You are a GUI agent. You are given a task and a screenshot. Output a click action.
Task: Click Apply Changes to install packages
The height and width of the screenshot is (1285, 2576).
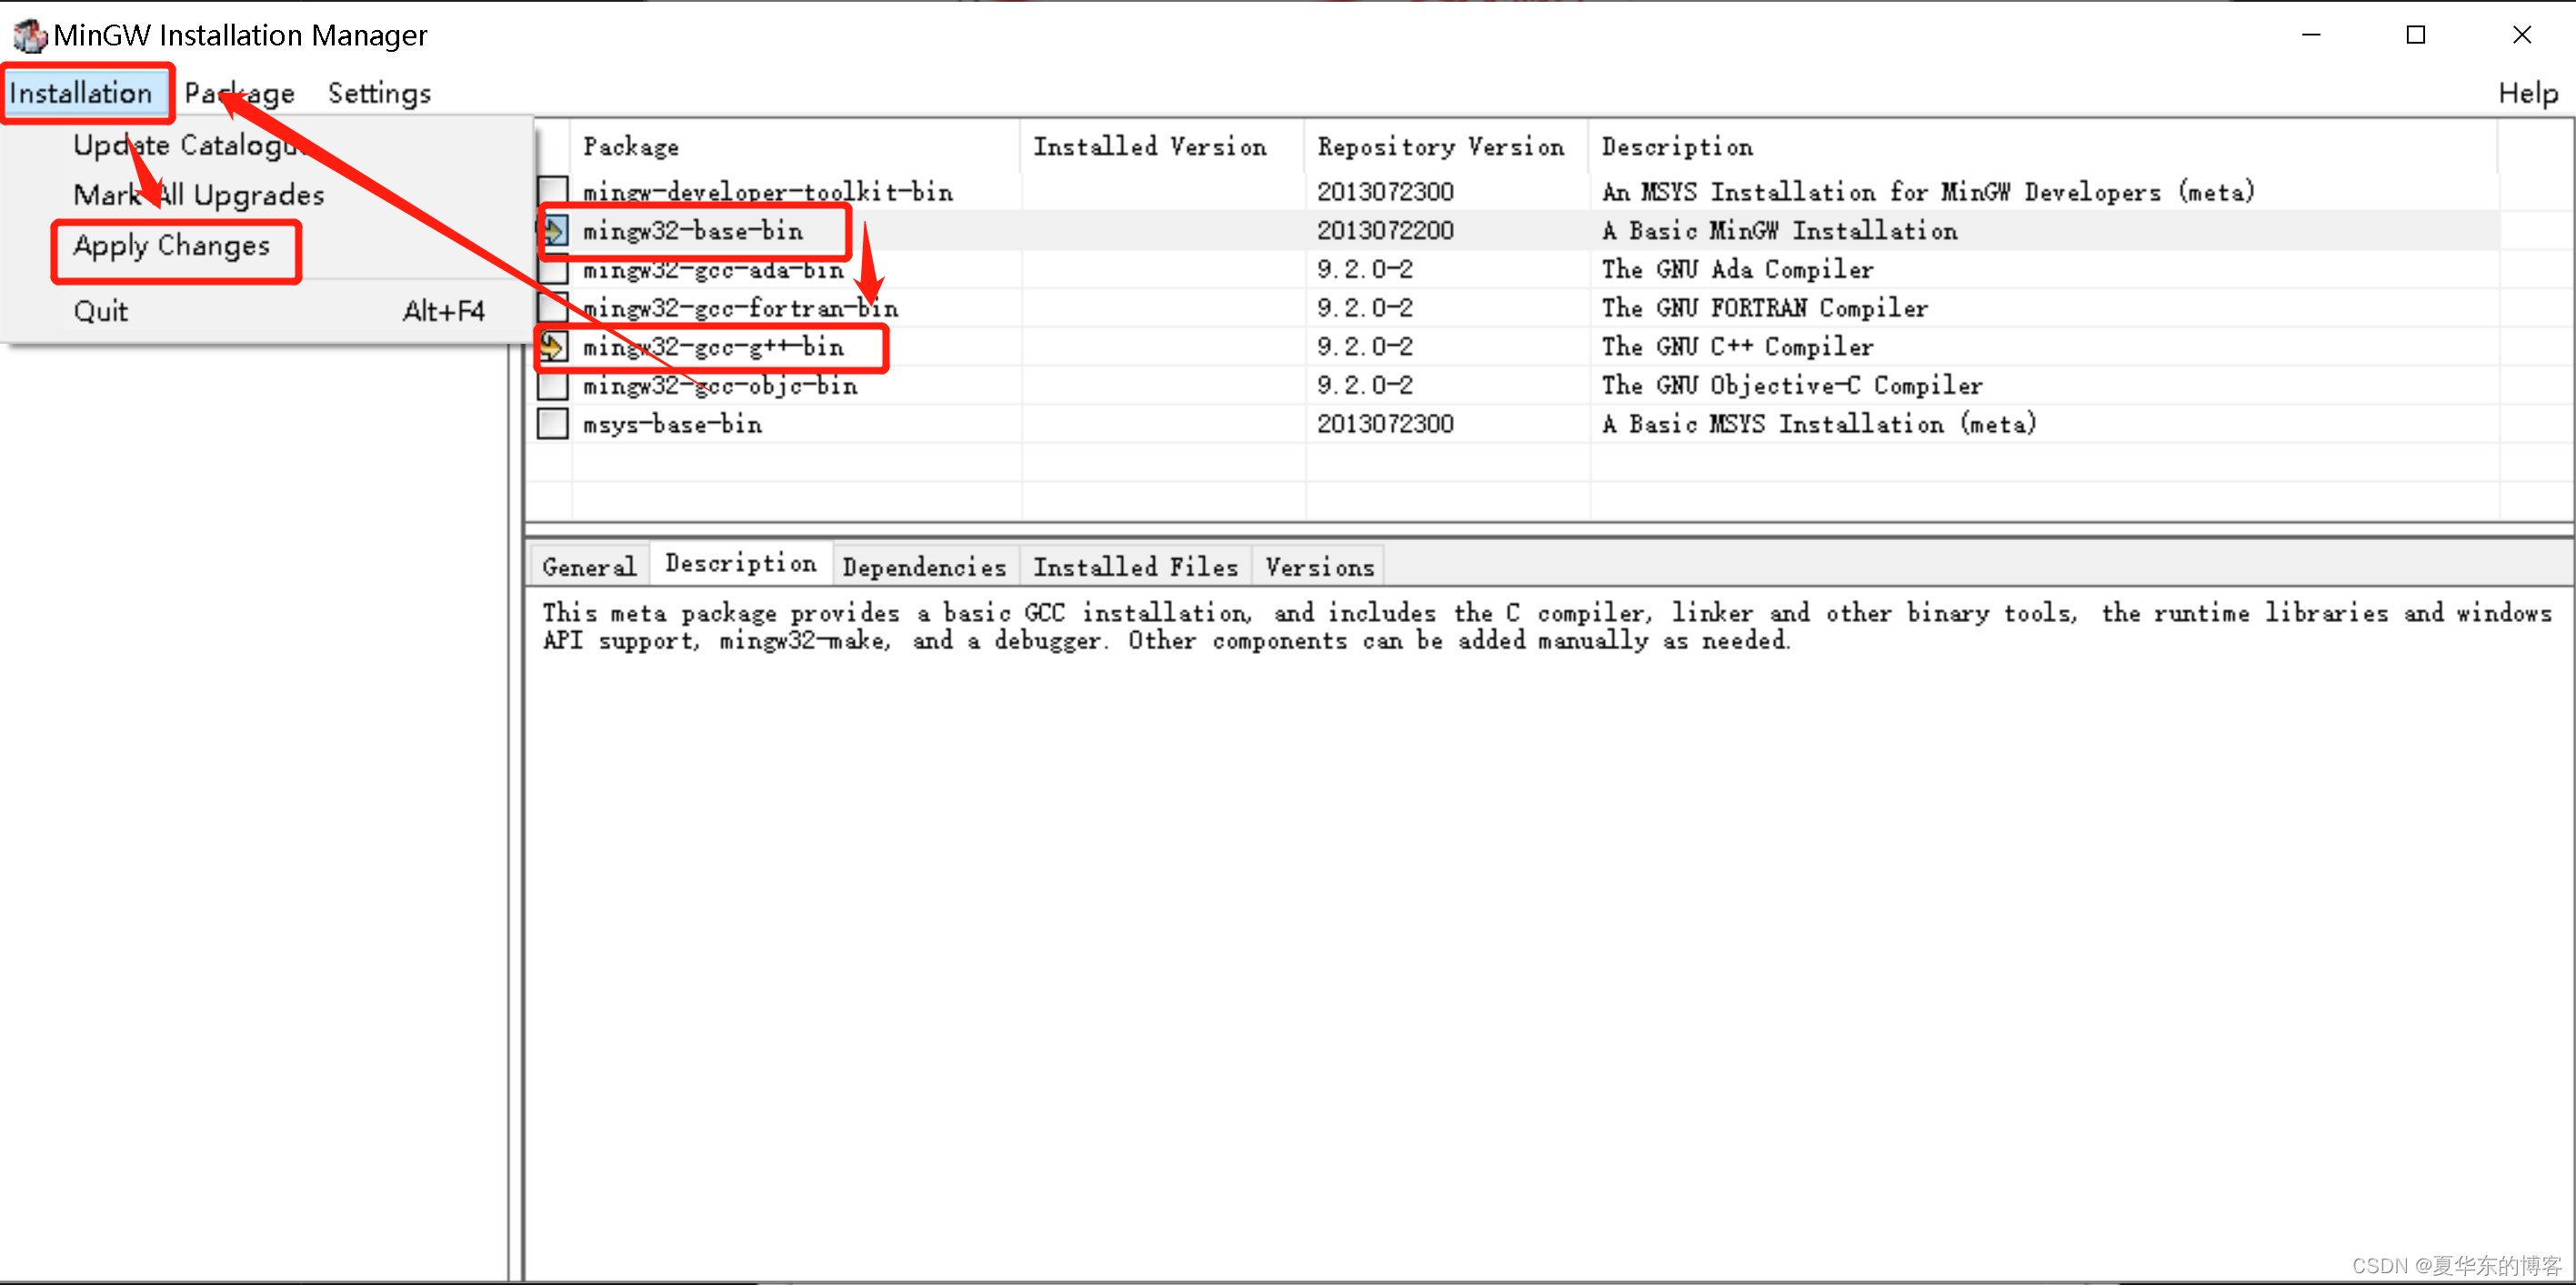172,246
